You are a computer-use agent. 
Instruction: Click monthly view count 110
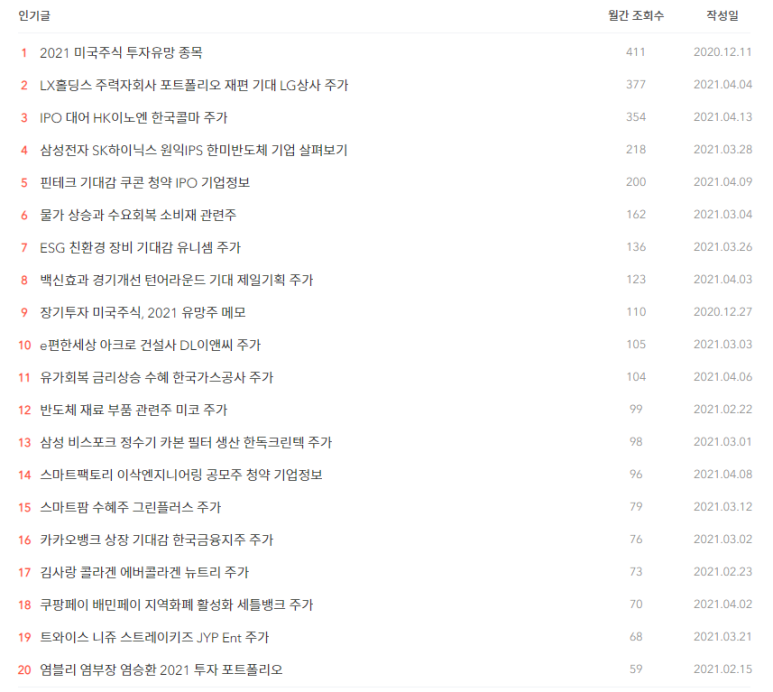tap(636, 312)
